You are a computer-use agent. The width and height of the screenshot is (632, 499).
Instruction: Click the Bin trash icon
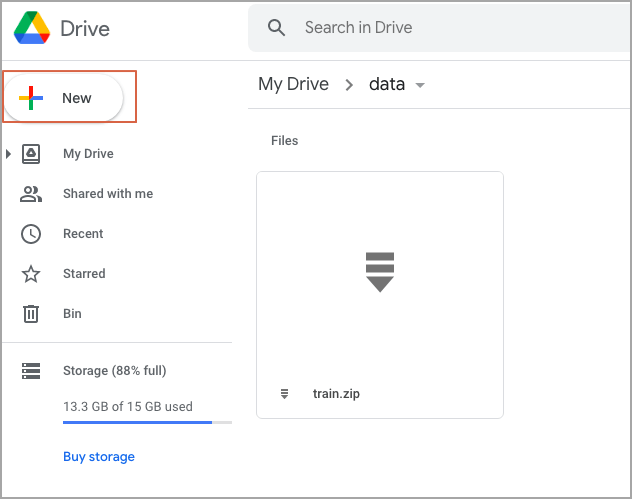tap(31, 314)
